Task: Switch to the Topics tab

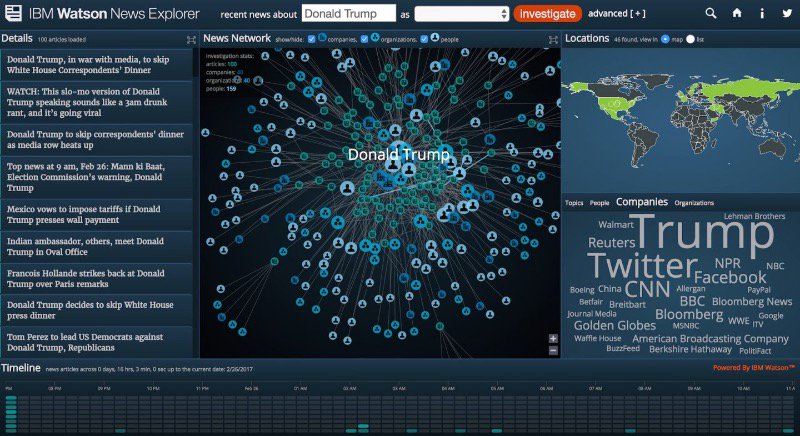Action: (x=574, y=203)
